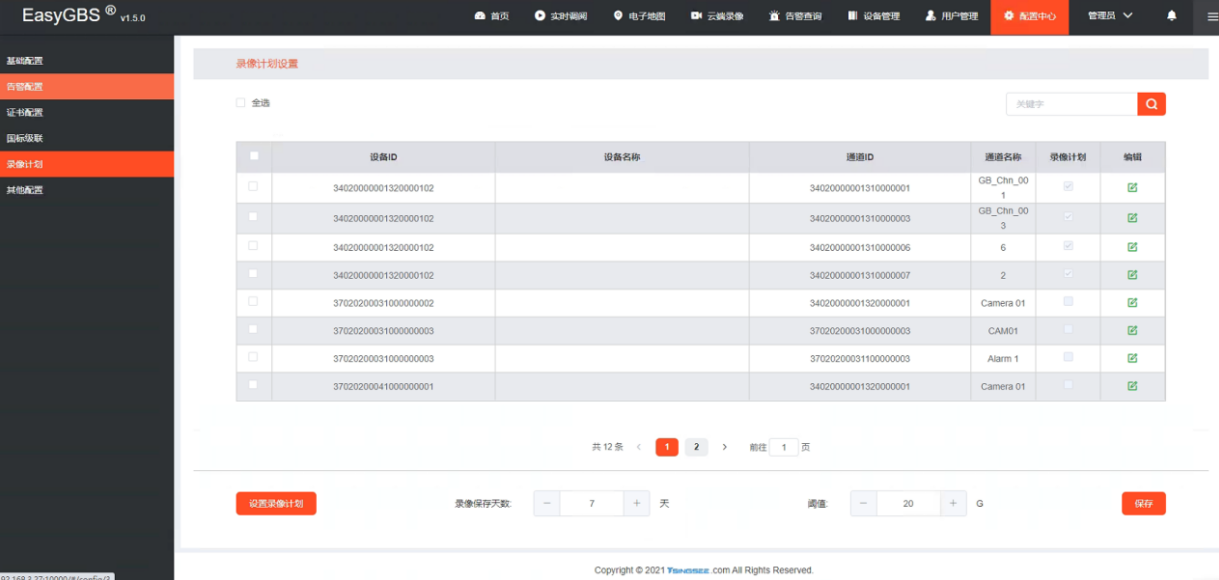Open 告警查询 in top navigation
This screenshot has width=1219, height=580.
[x=795, y=16]
